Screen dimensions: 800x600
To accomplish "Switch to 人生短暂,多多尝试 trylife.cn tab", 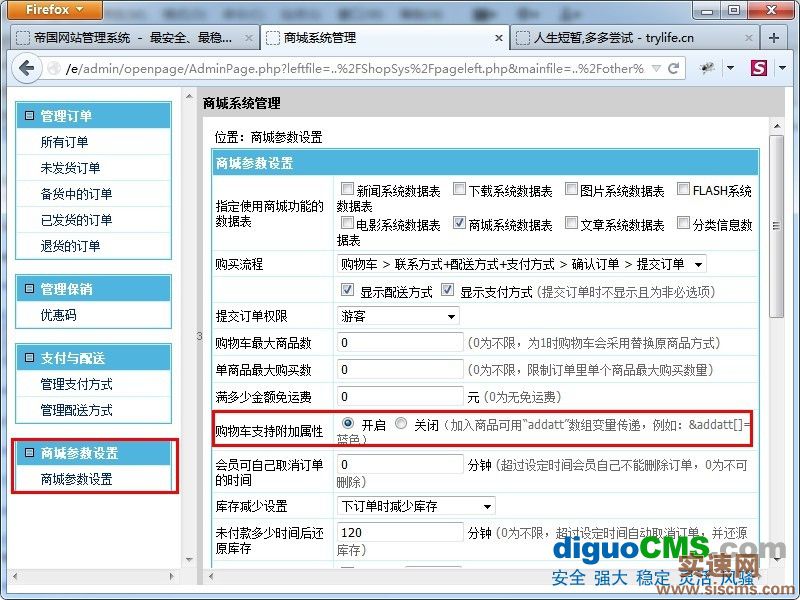I will tap(634, 38).
